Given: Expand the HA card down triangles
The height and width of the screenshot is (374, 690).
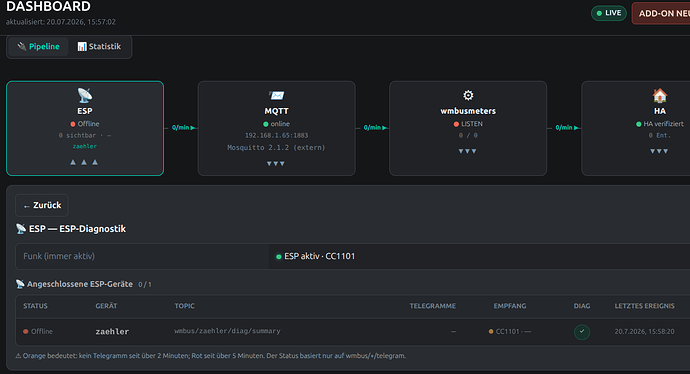Looking at the screenshot, I should pyautogui.click(x=659, y=151).
